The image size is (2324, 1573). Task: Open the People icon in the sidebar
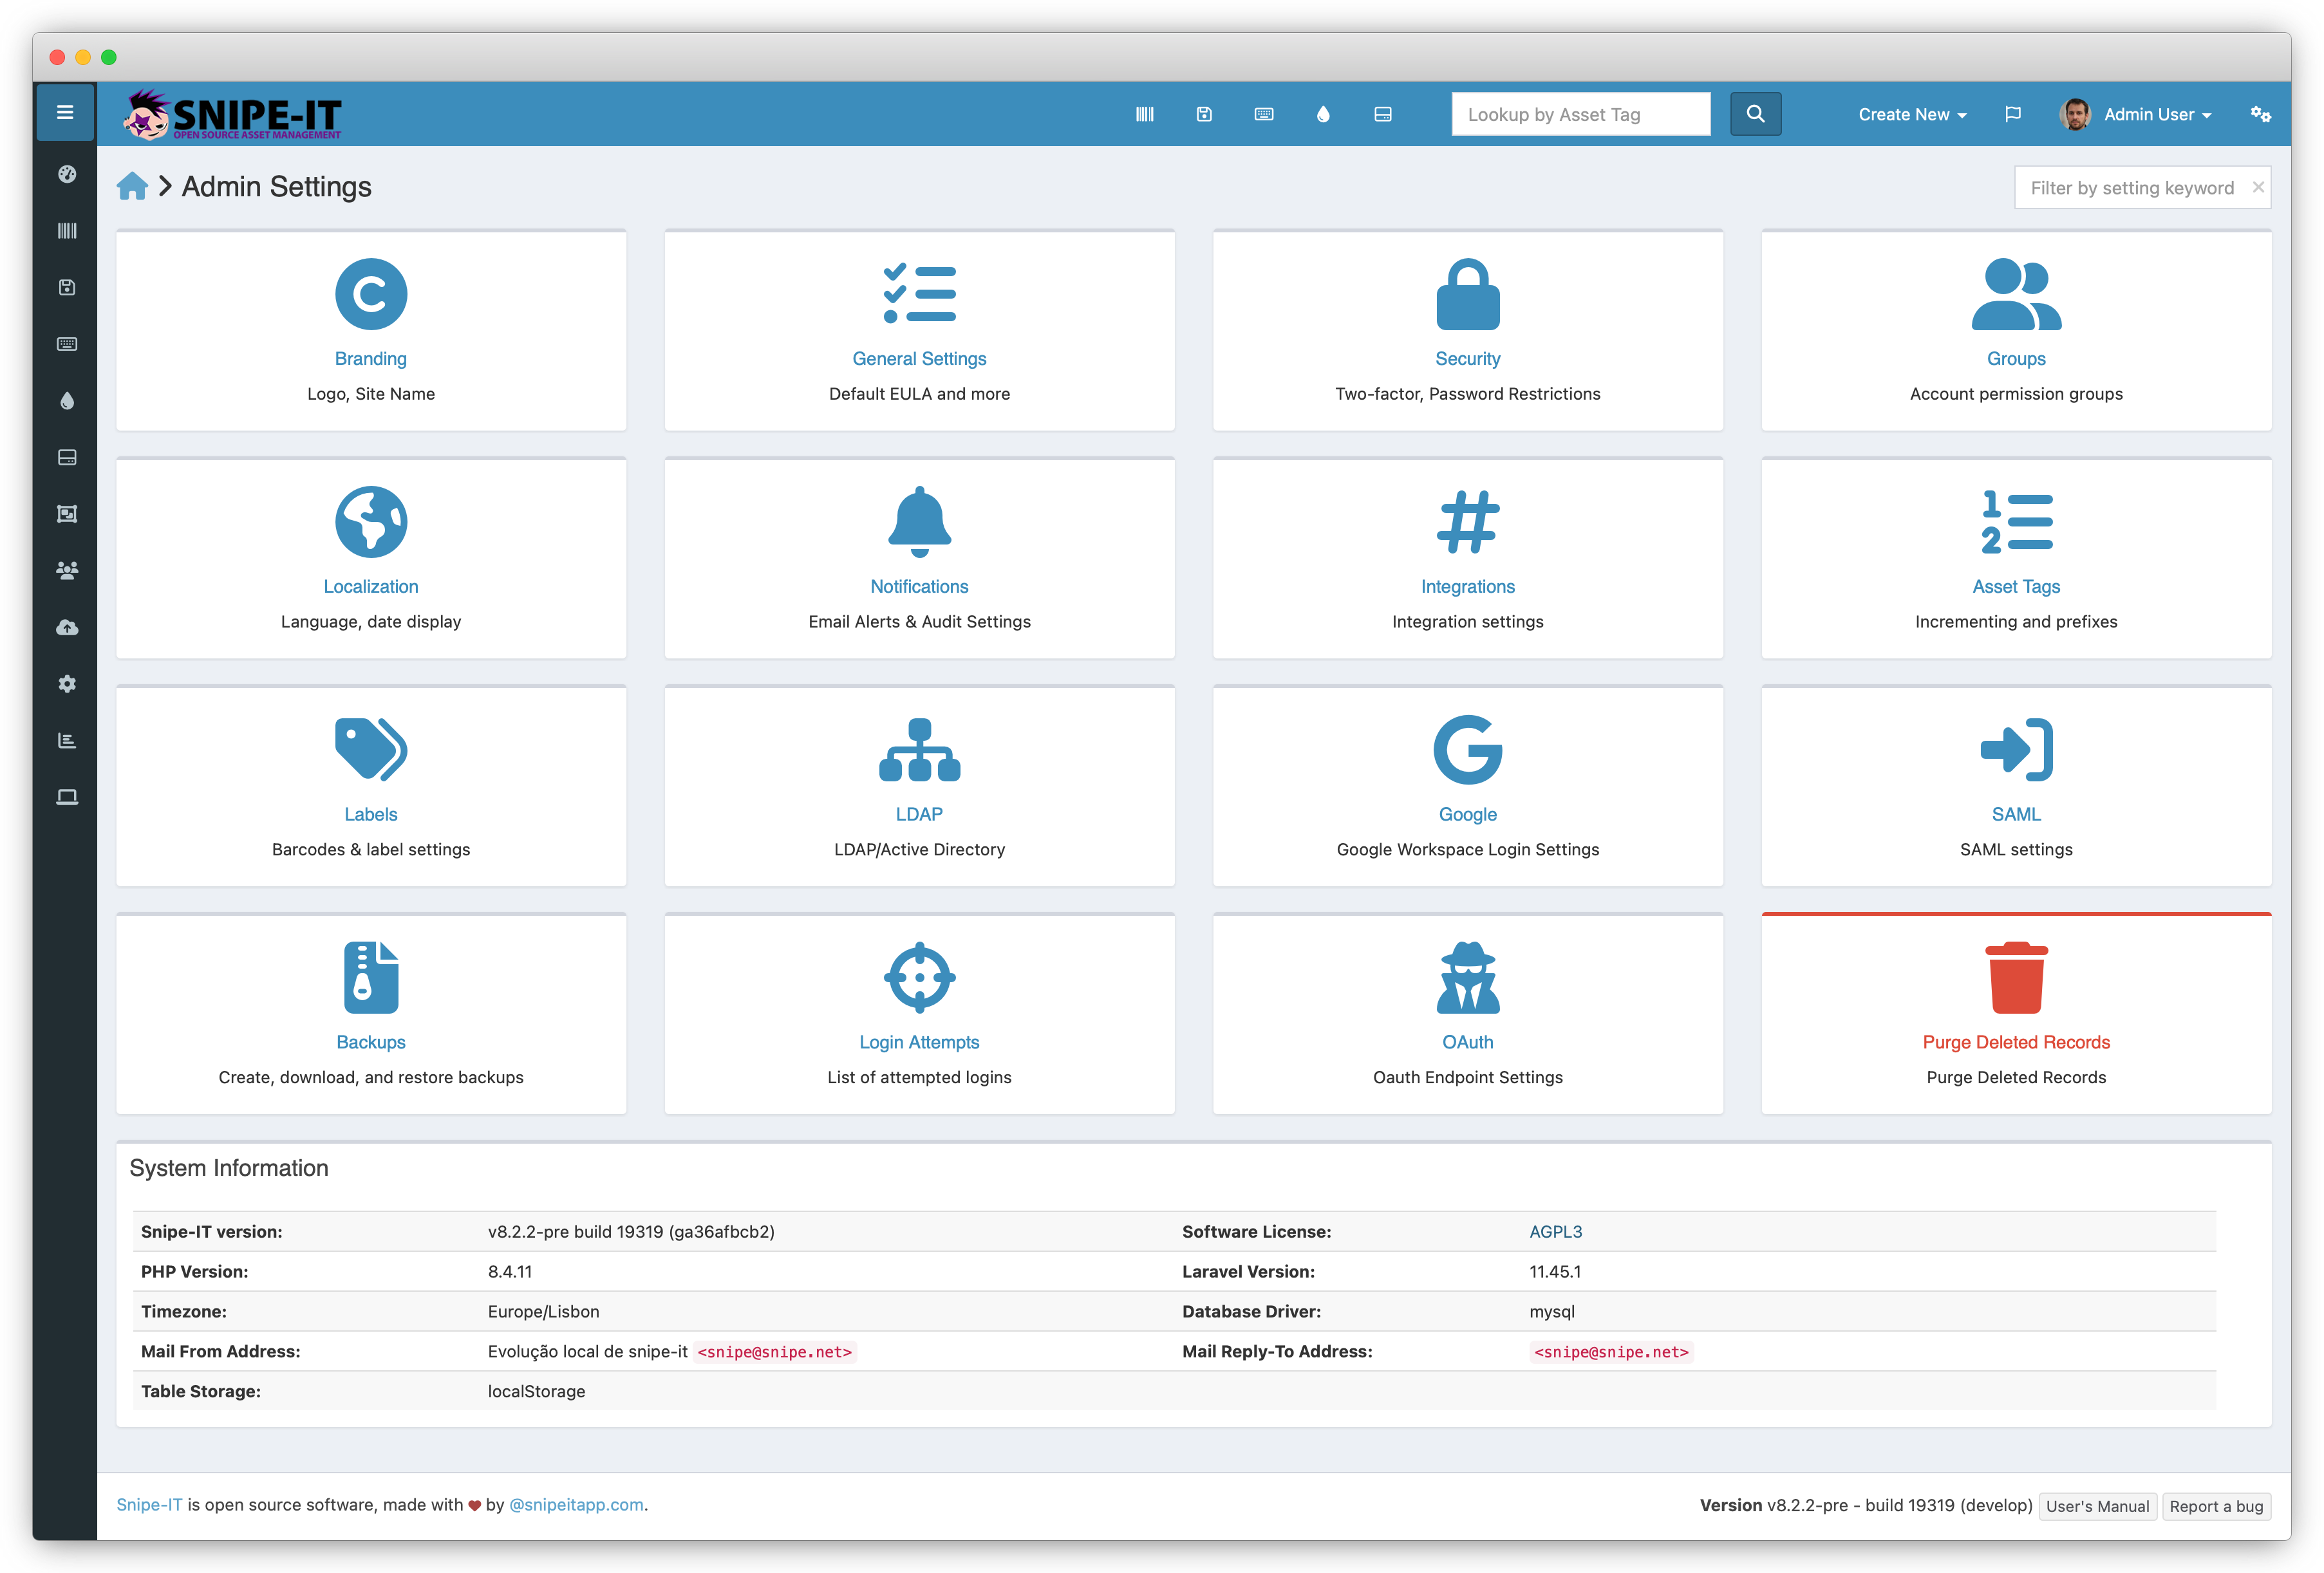67,571
